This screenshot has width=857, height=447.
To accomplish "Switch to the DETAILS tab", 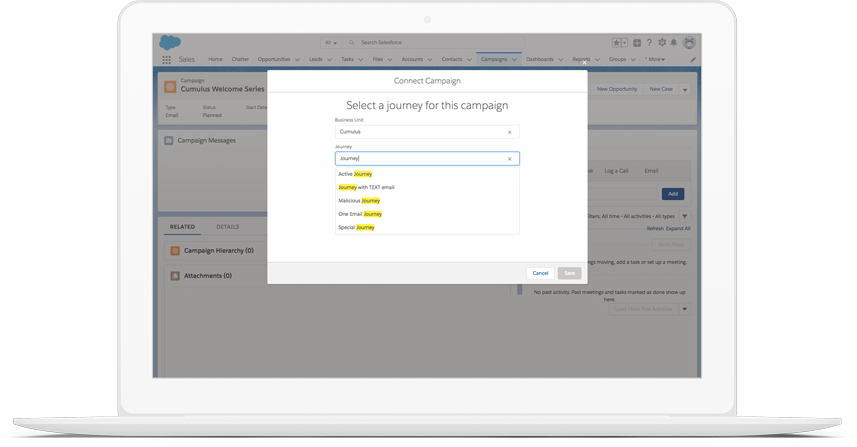I will click(227, 227).
